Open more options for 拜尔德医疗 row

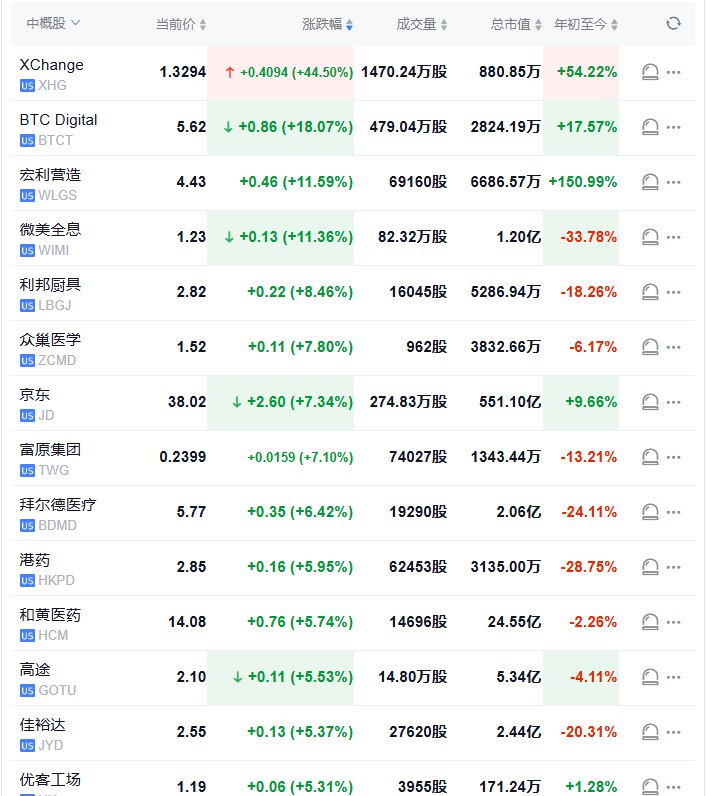pyautogui.click(x=674, y=512)
